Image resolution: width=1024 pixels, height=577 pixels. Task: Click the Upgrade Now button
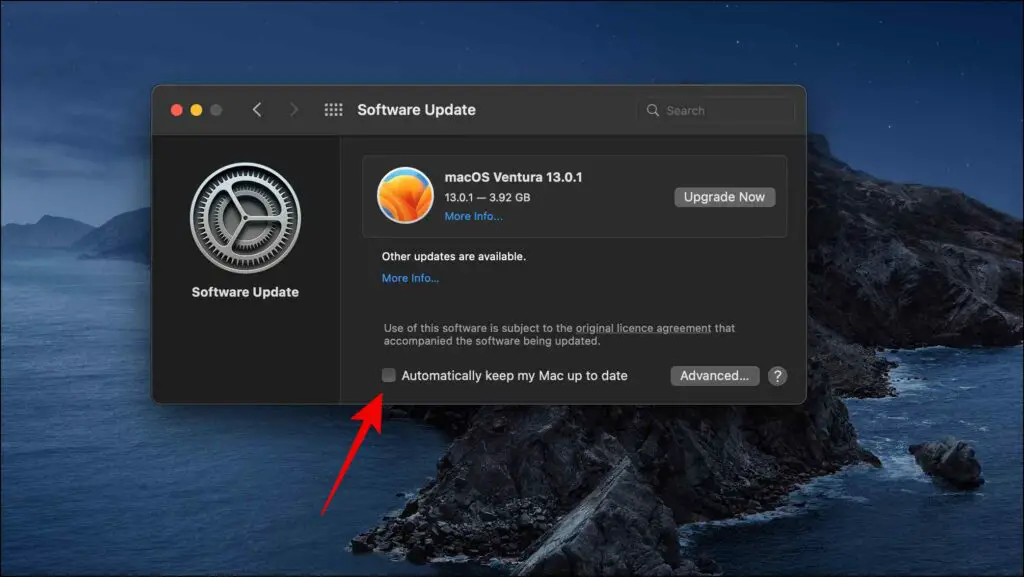point(724,197)
